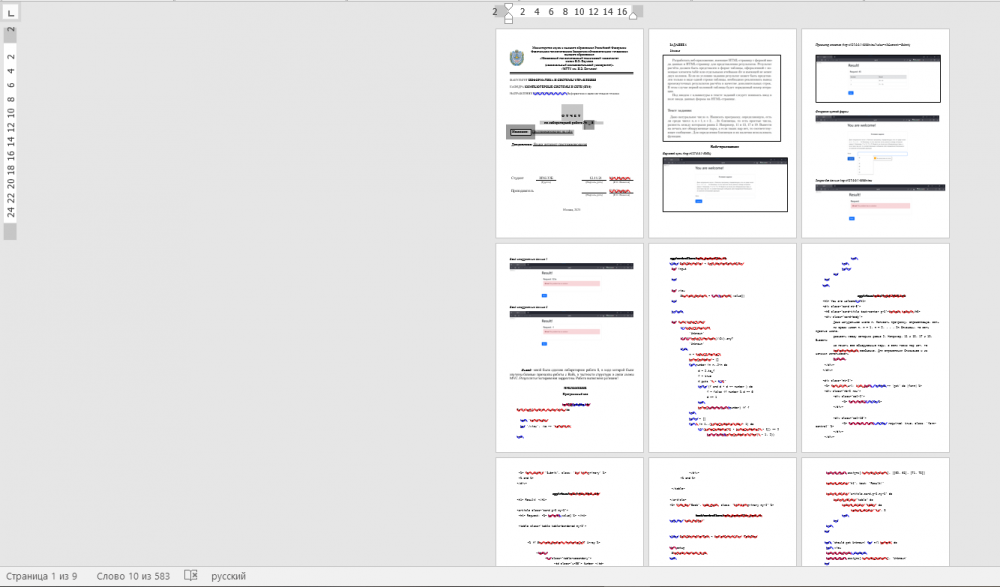This screenshot has height=587, width=1000.
Task: Select the first Result screenshot on page four
Action: 568,279
